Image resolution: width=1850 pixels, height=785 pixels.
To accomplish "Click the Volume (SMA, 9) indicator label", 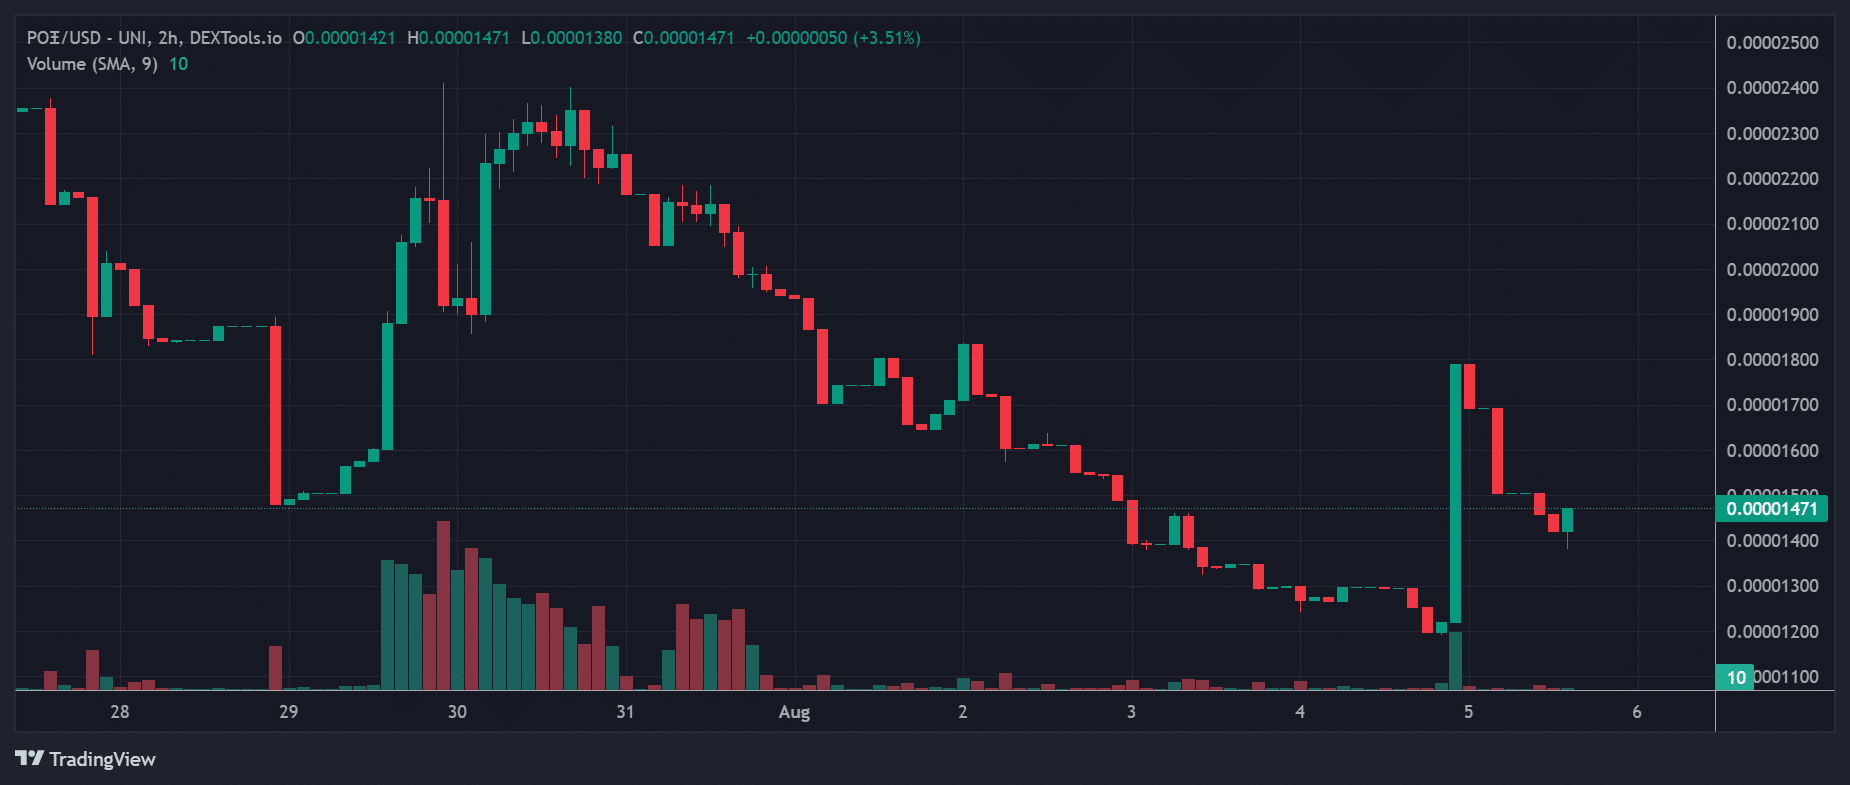I will (92, 64).
